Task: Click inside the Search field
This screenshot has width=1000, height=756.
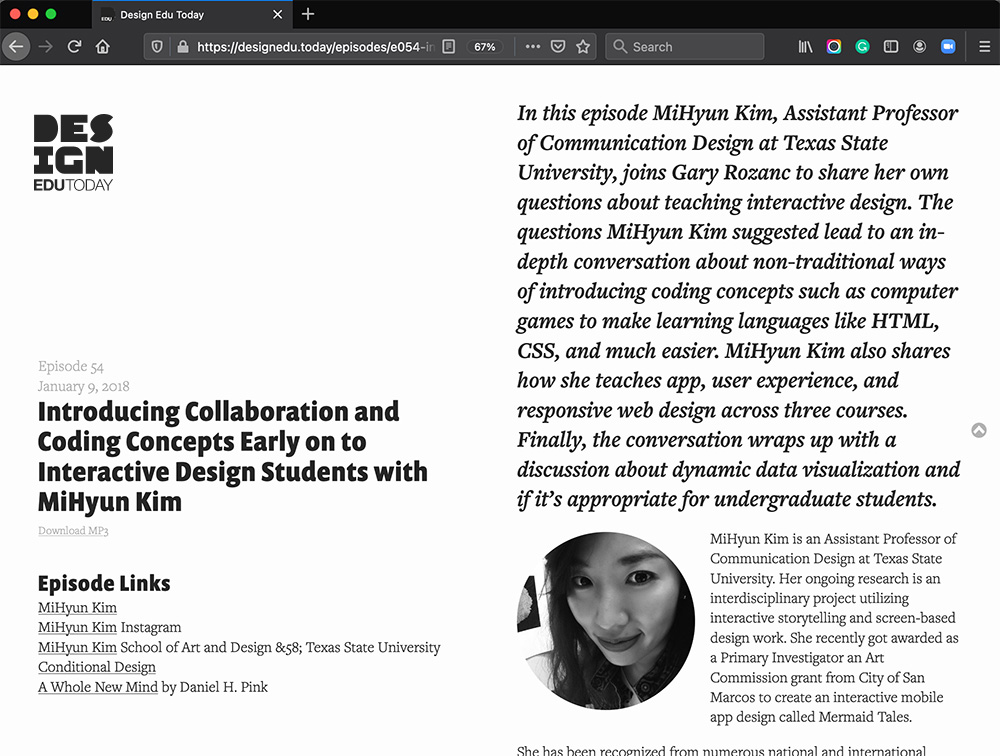Action: pyautogui.click(x=692, y=47)
